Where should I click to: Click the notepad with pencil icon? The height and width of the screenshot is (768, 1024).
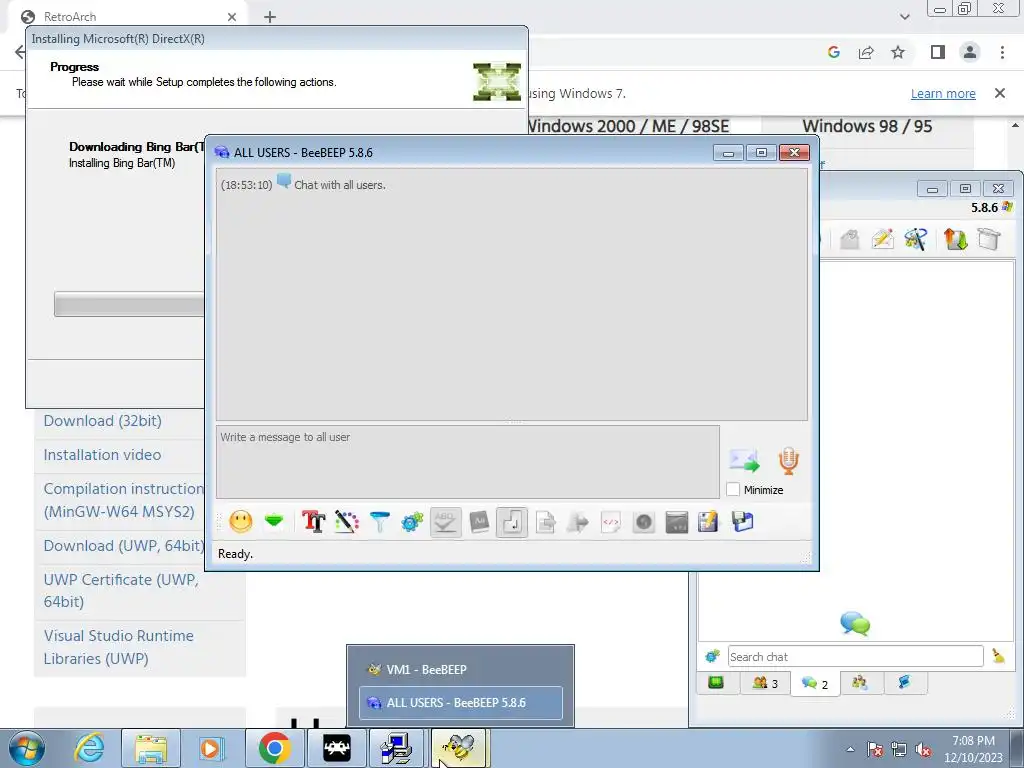(x=709, y=522)
